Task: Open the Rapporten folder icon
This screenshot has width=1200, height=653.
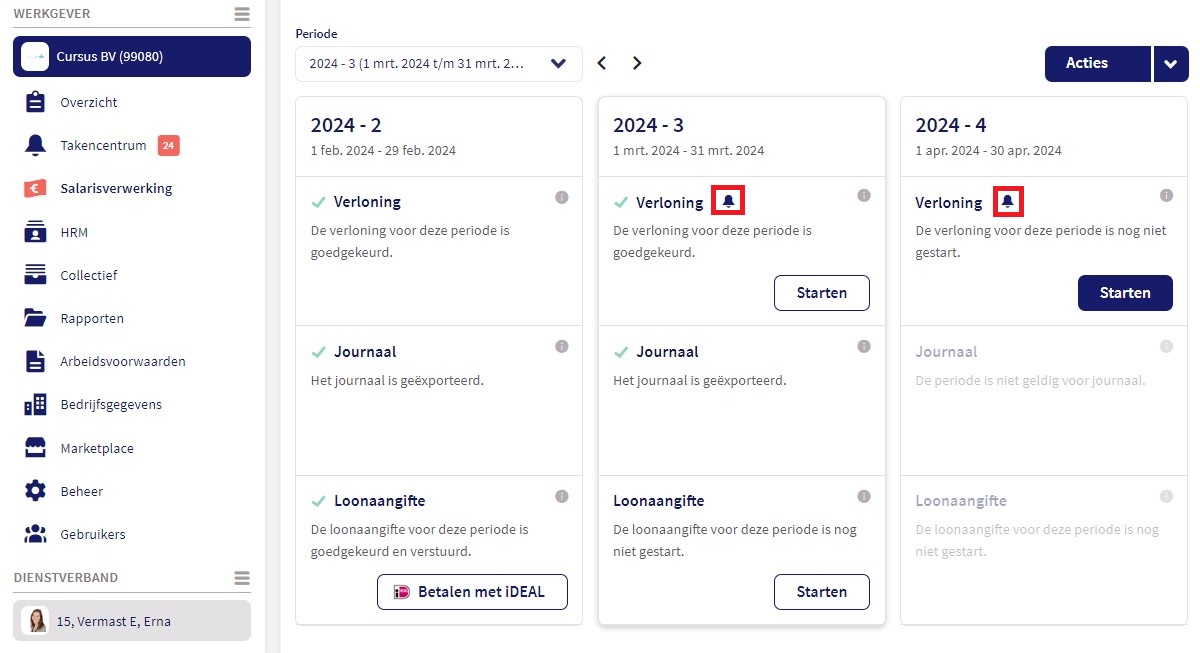Action: [33, 318]
